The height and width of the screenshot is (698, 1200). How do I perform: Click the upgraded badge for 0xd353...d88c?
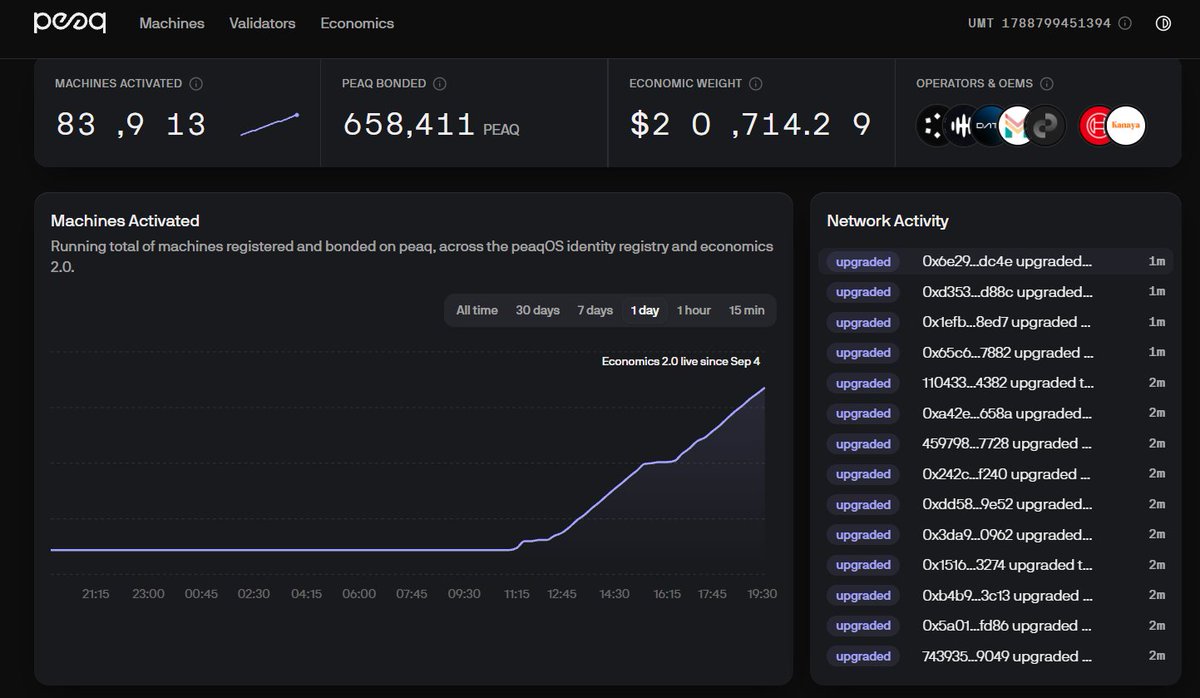[863, 292]
